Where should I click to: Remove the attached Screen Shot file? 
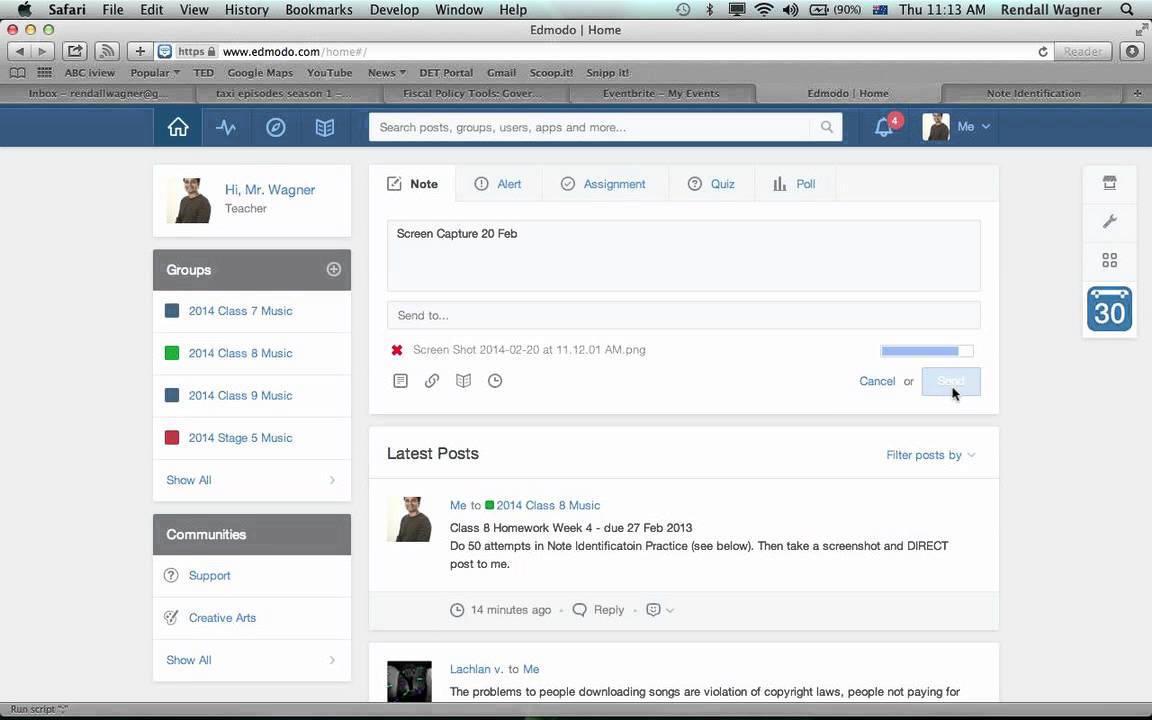pos(397,350)
